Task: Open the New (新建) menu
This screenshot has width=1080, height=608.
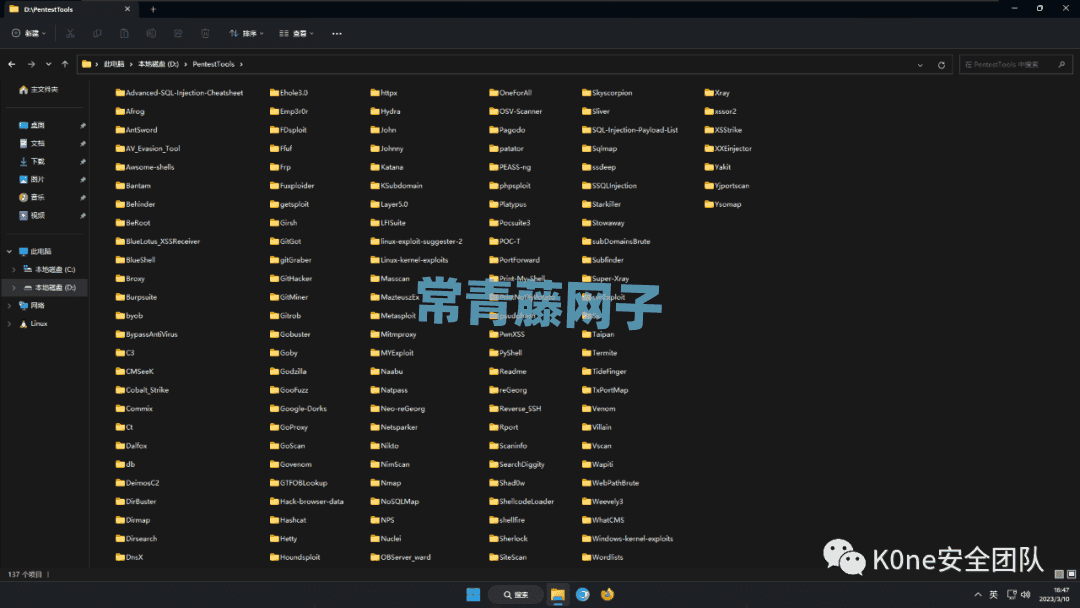Action: pos(29,33)
